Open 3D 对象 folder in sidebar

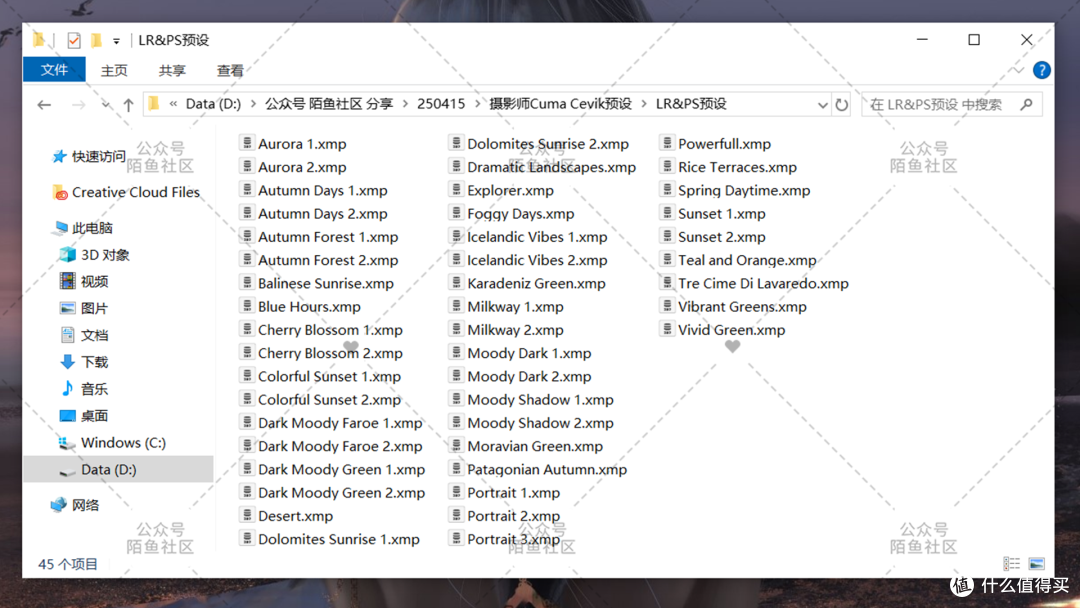pyautogui.click(x=105, y=255)
